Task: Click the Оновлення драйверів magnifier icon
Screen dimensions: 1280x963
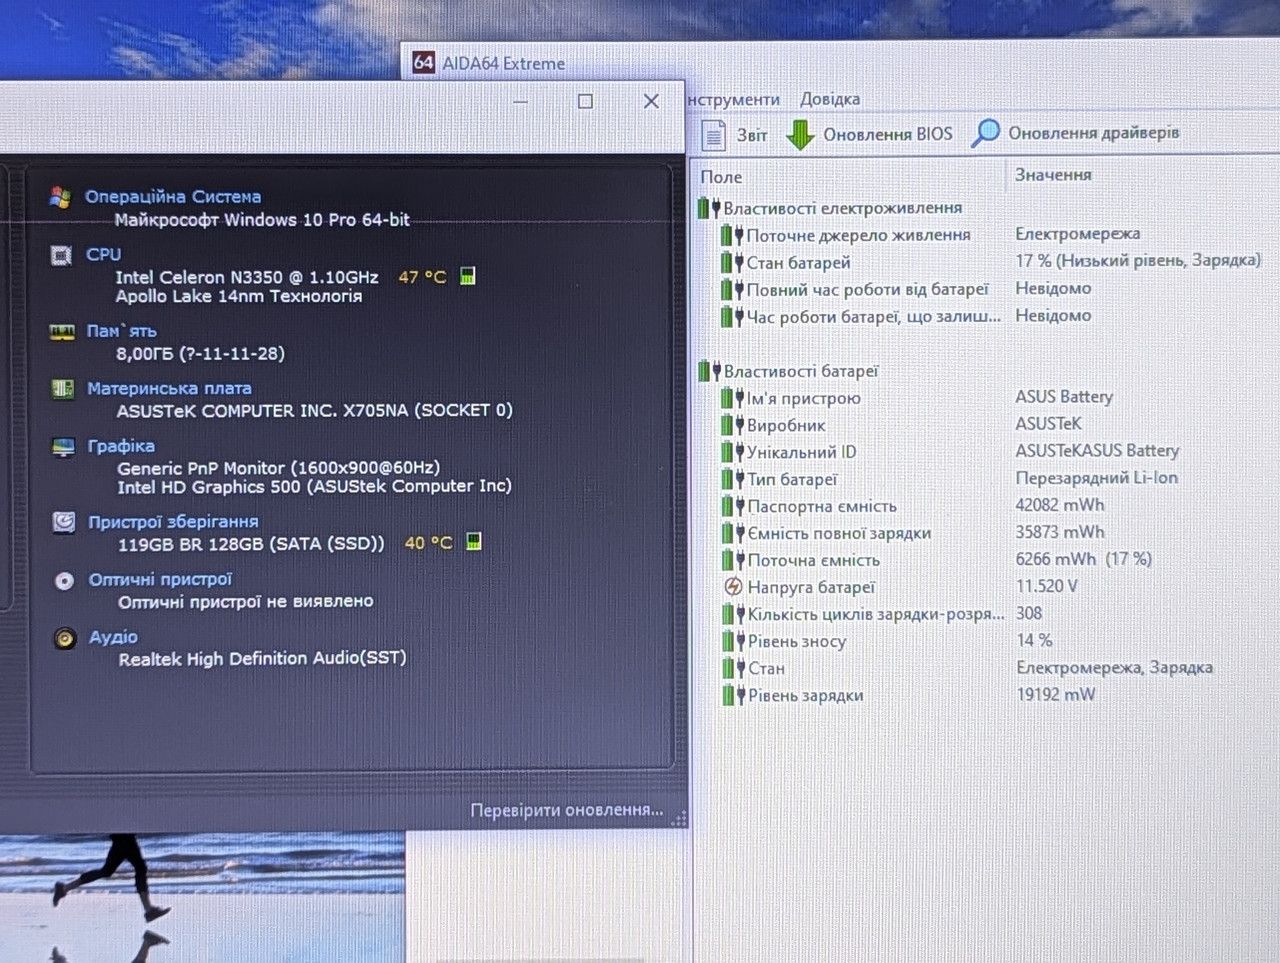Action: (985, 133)
